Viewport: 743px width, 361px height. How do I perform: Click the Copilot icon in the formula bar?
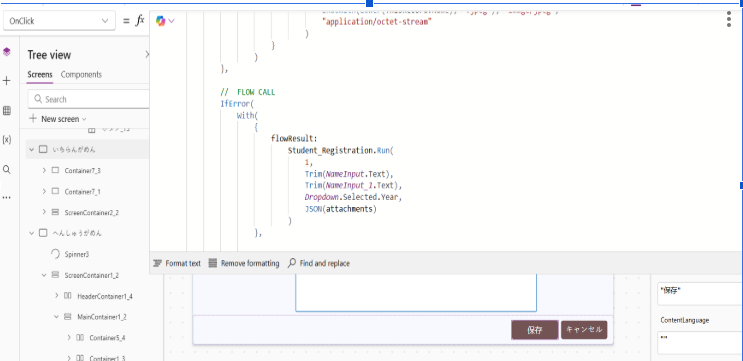[x=161, y=21]
